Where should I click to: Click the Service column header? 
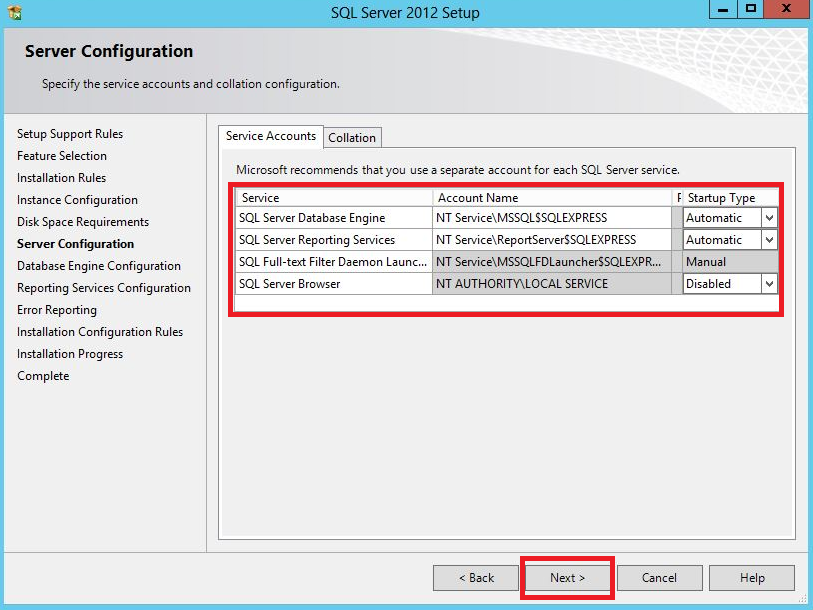tap(334, 198)
